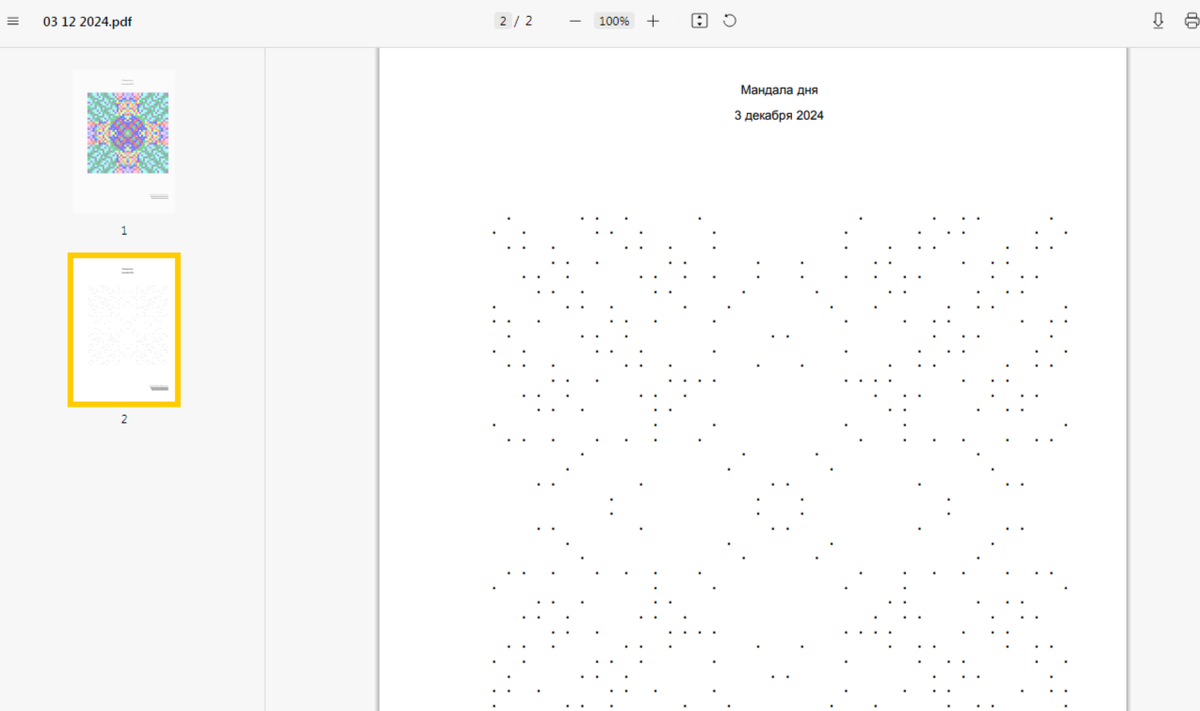Toggle the sidebar menu hamburger icon
This screenshot has width=1200, height=711.
(x=13, y=21)
